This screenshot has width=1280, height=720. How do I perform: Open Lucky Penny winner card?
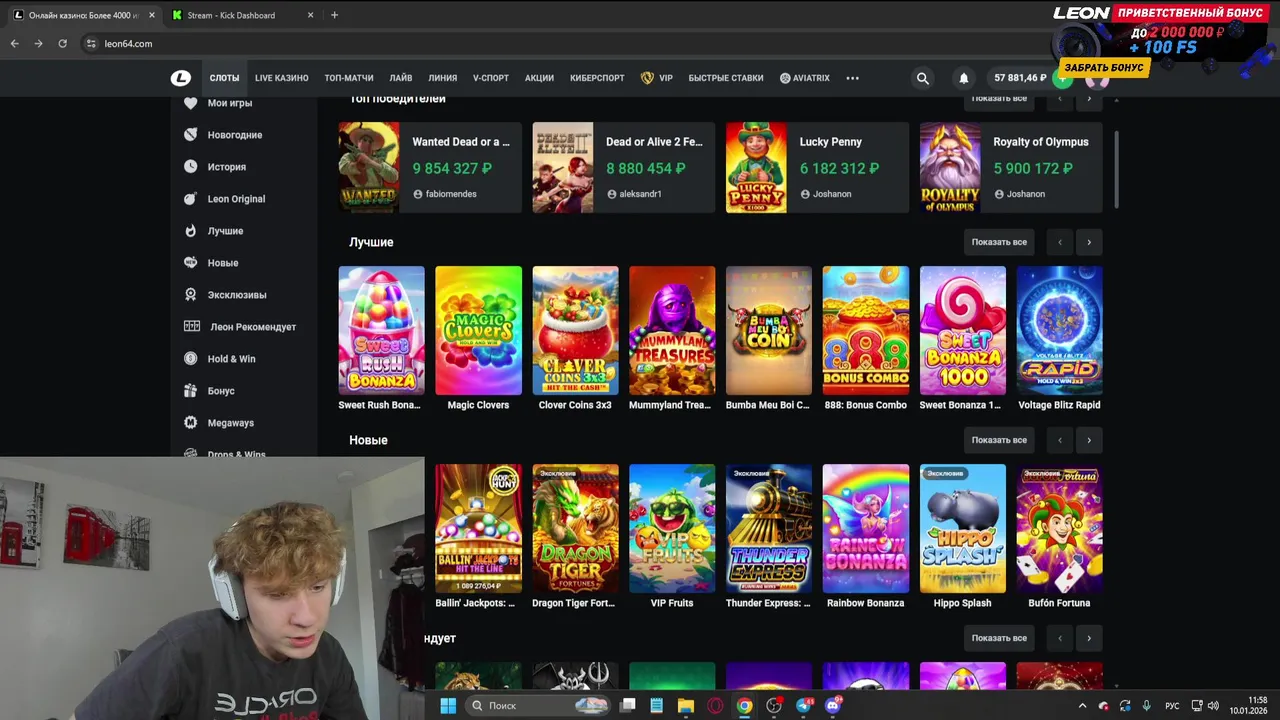818,167
